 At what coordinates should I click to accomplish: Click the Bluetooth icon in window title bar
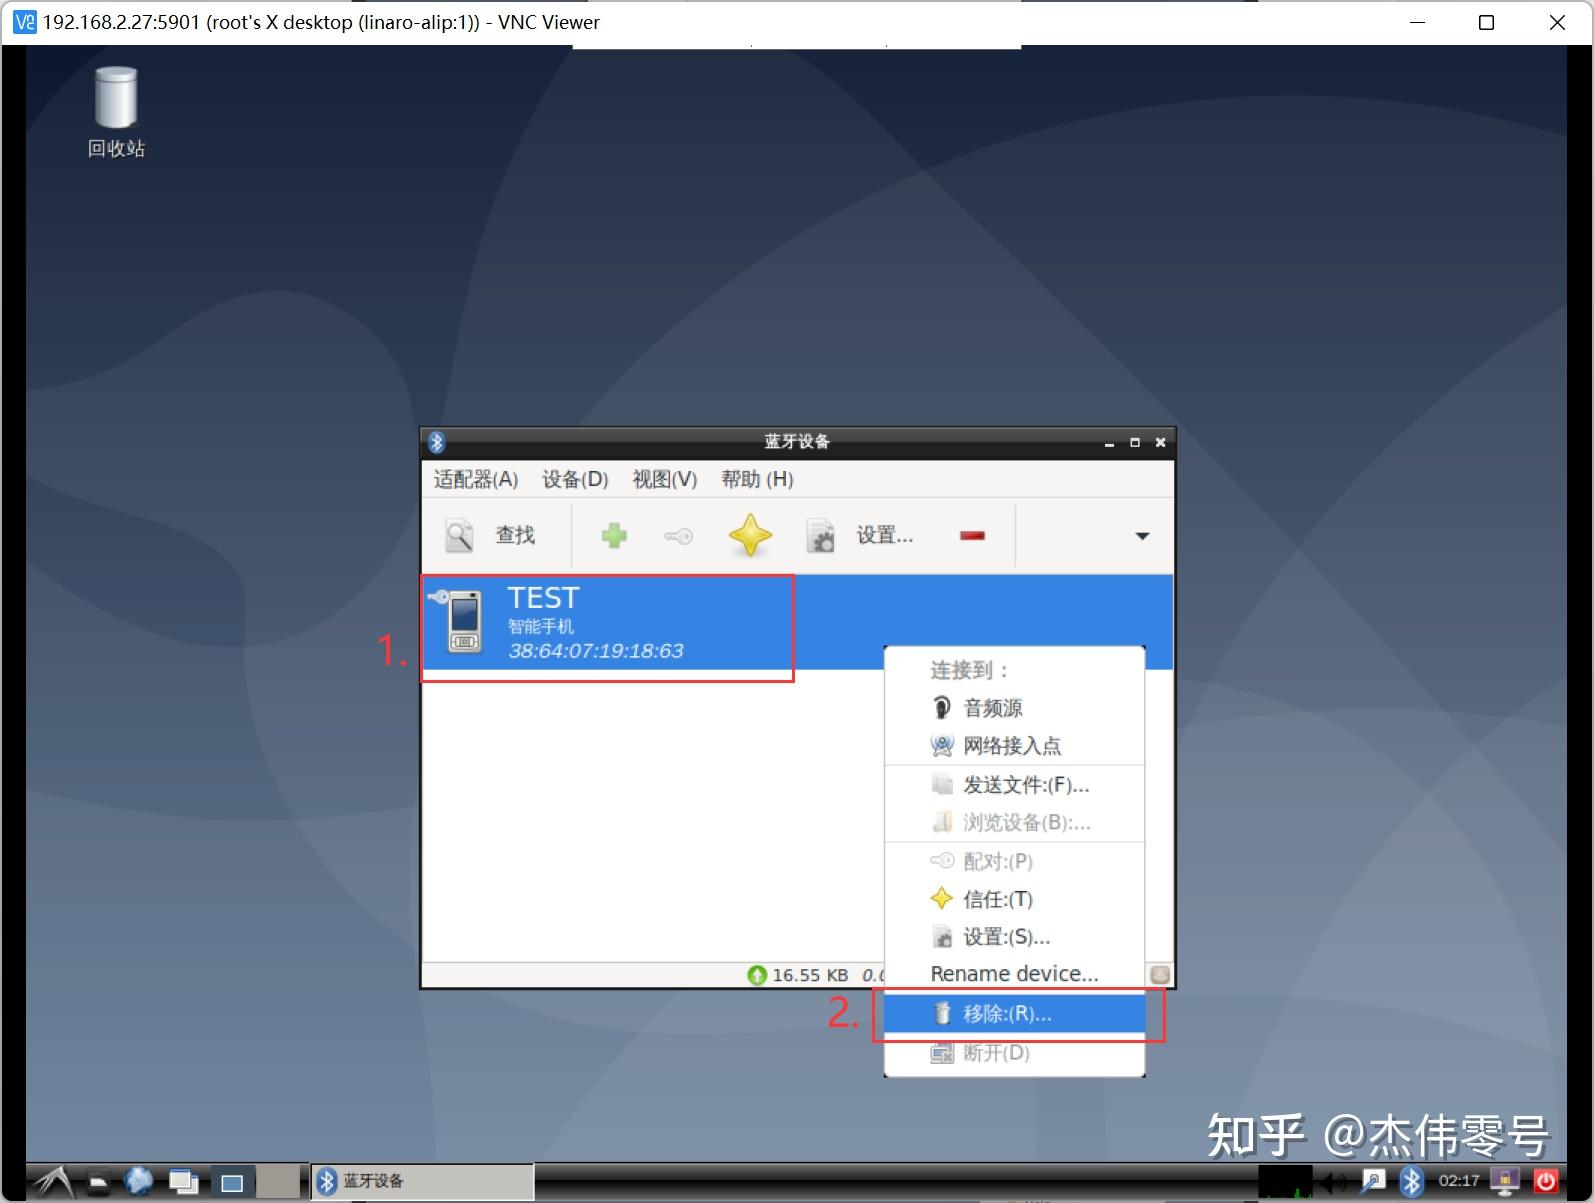point(436,442)
